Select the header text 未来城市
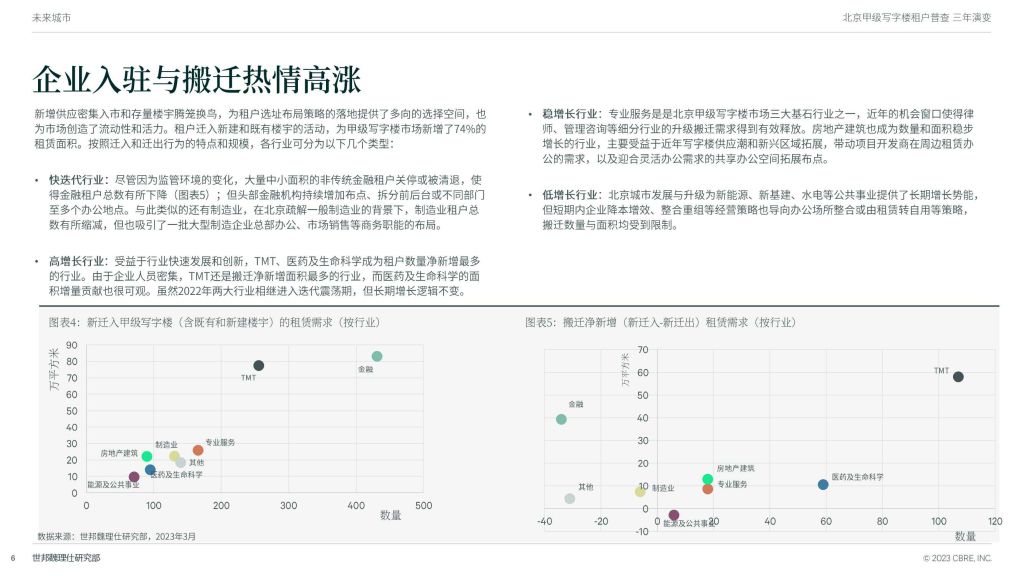 pos(52,18)
